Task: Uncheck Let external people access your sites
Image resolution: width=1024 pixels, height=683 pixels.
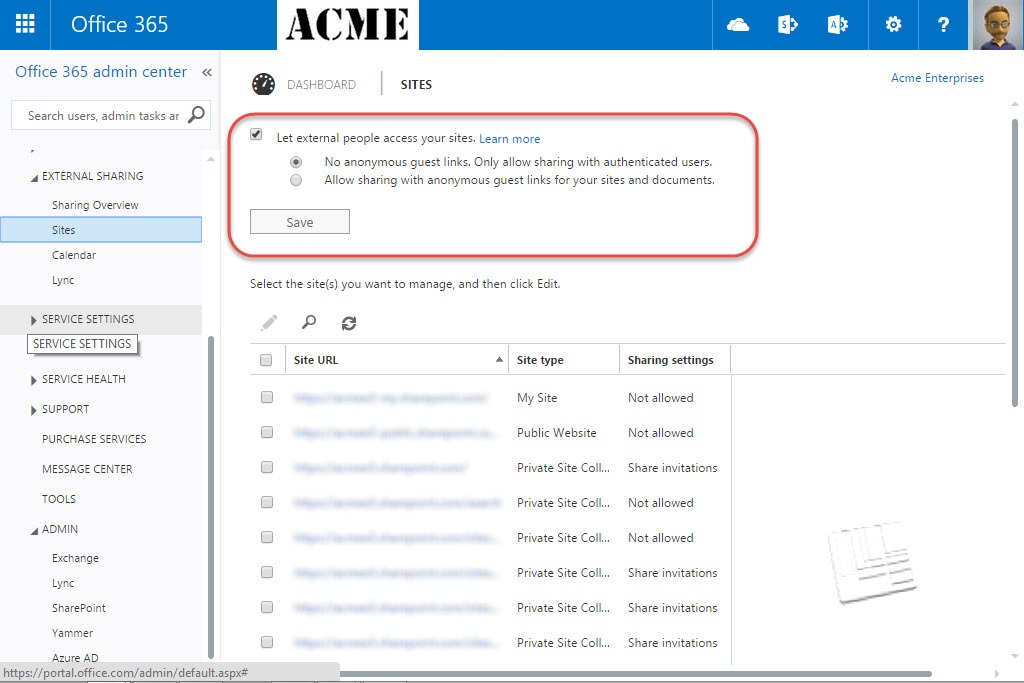Action: coord(257,136)
